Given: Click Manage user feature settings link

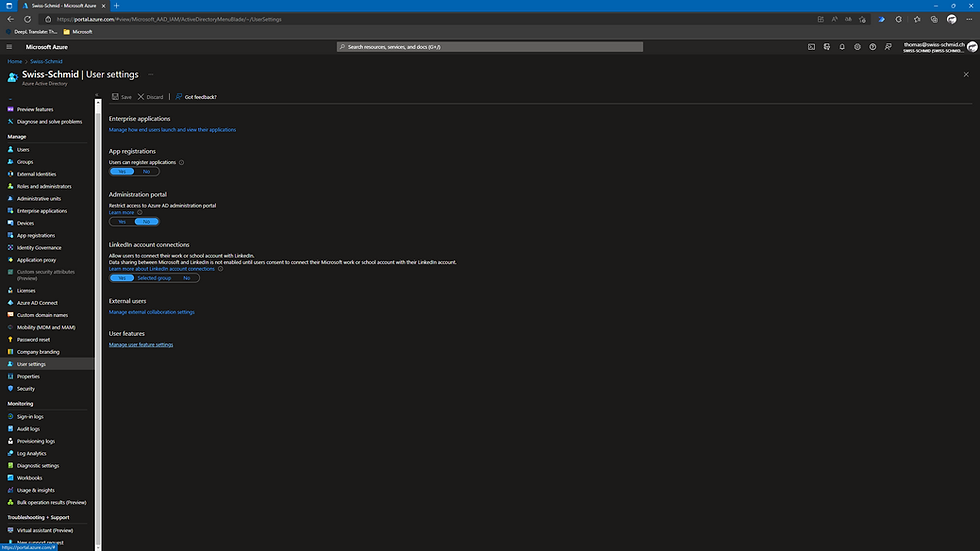Looking at the screenshot, I should pyautogui.click(x=141, y=344).
